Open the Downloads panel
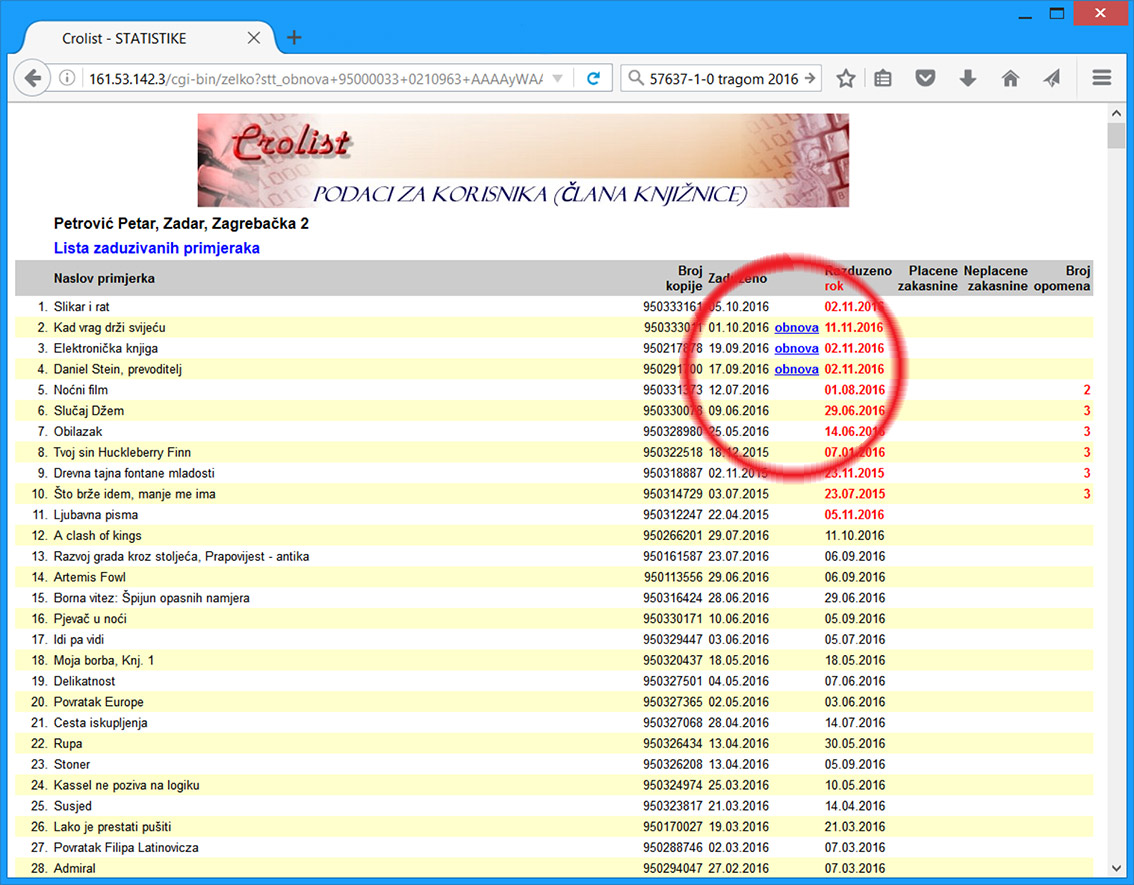The image size is (1134, 885). [967, 79]
